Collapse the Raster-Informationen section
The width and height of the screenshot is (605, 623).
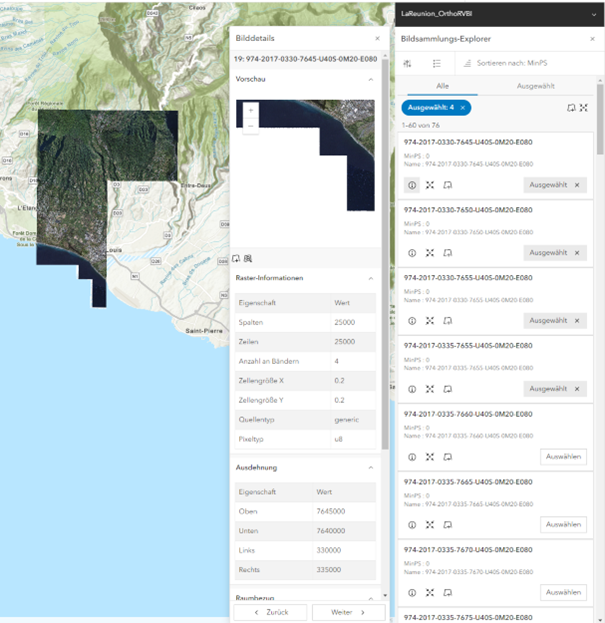[371, 279]
